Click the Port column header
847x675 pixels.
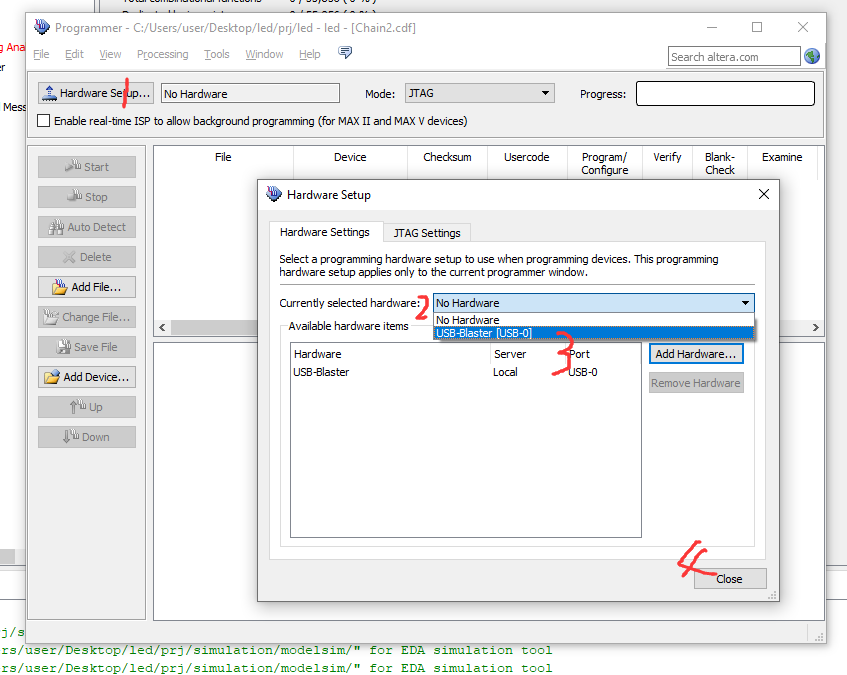click(580, 354)
